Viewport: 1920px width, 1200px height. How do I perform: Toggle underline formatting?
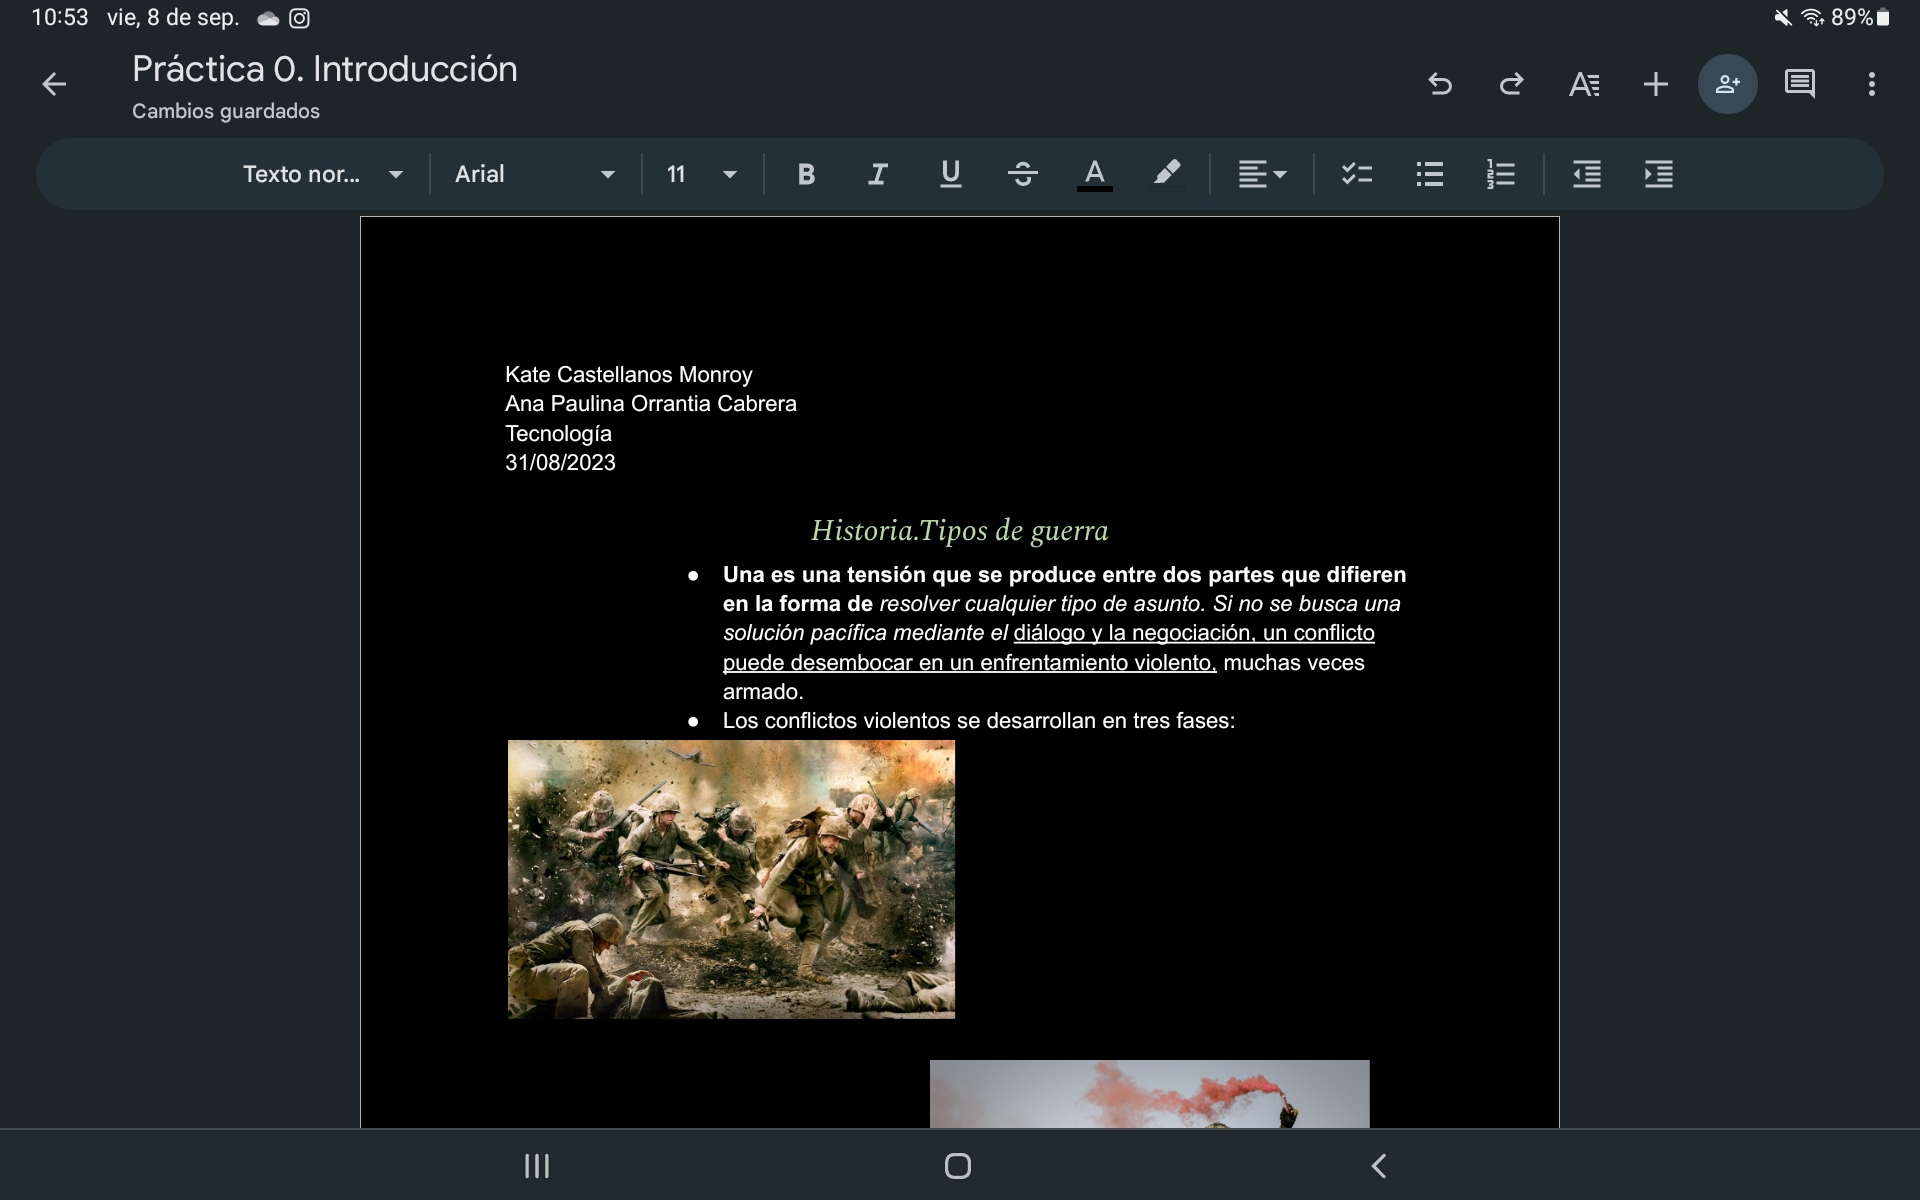pyautogui.click(x=950, y=174)
